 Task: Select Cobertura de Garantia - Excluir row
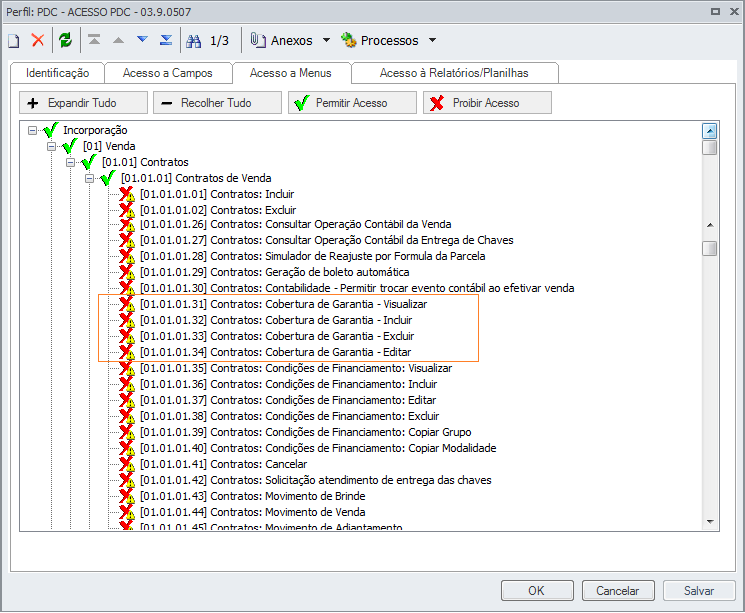[277, 336]
